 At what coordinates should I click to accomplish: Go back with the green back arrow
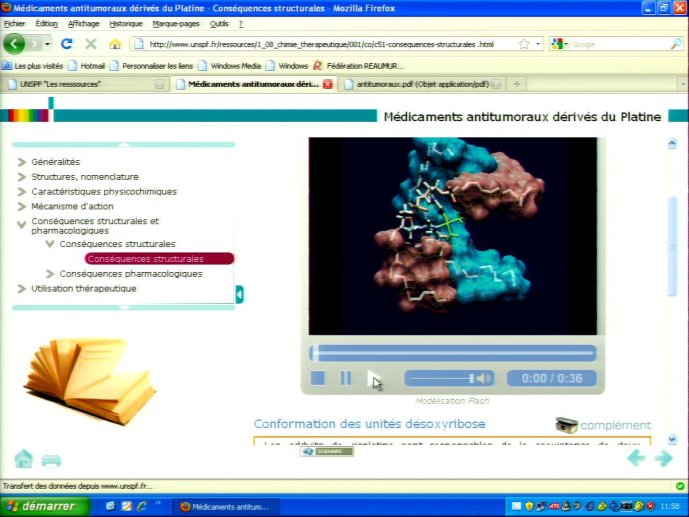pos(14,44)
